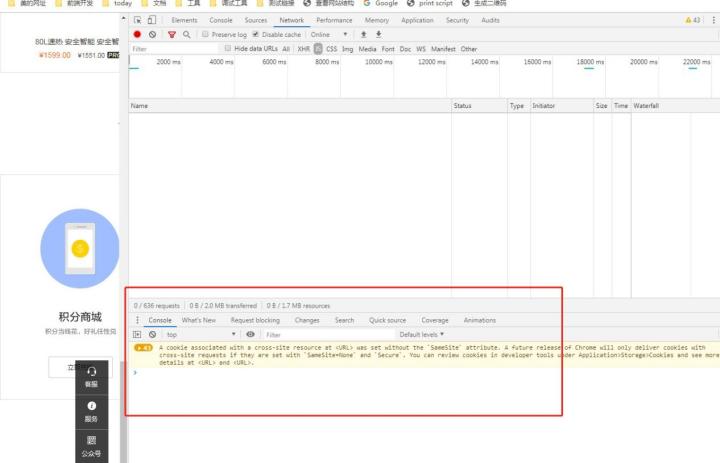This screenshot has height=463, width=720.
Task: Open Default levels dropdown
Action: point(422,334)
